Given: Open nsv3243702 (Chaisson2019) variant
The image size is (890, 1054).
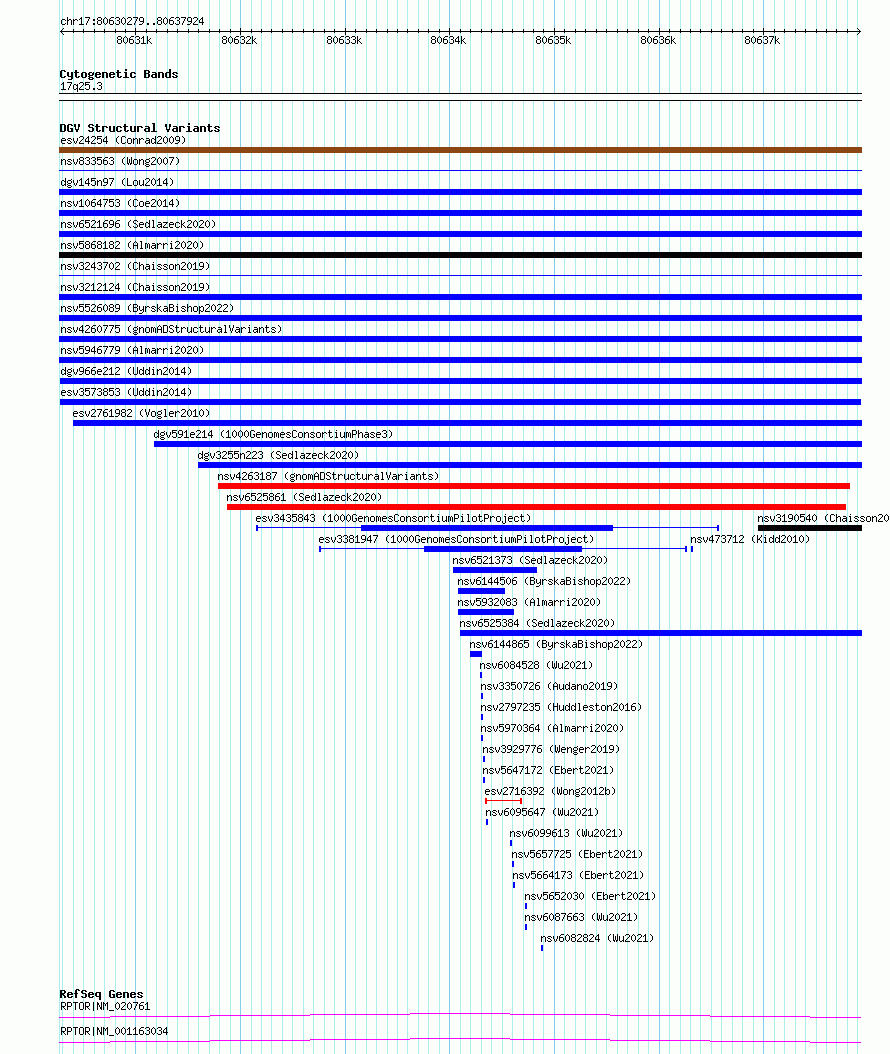Looking at the screenshot, I should [135, 266].
